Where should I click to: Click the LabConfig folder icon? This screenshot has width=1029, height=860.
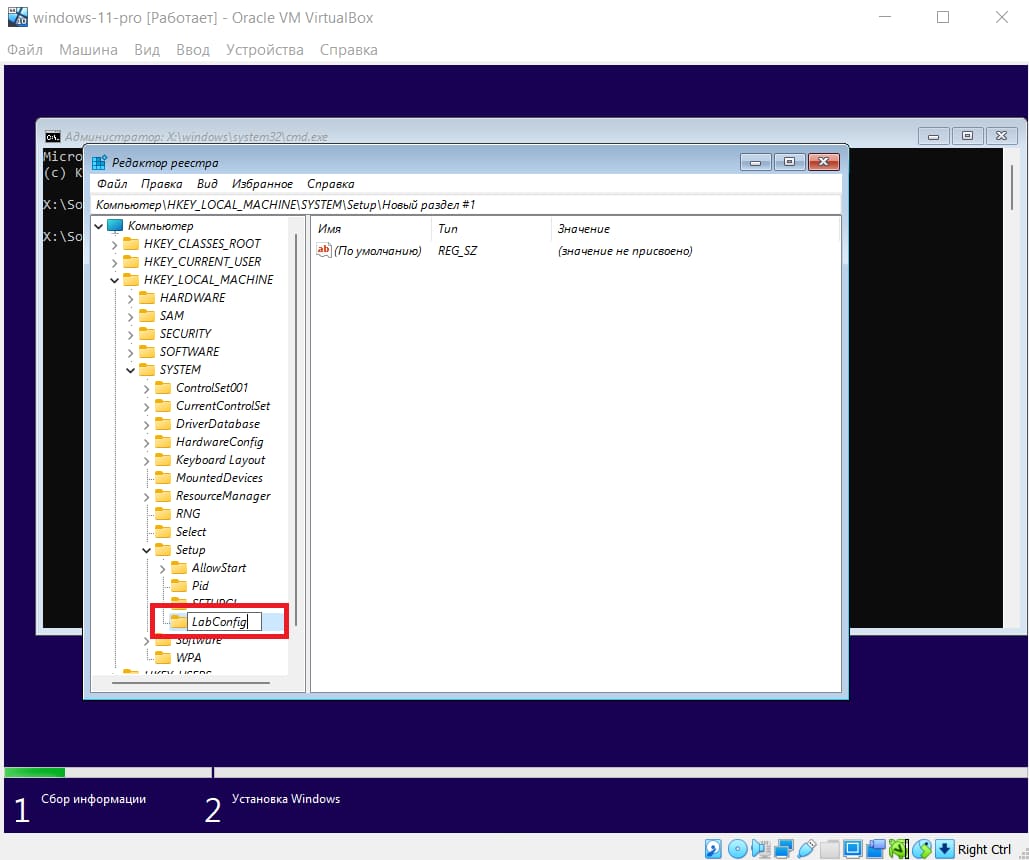[178, 621]
